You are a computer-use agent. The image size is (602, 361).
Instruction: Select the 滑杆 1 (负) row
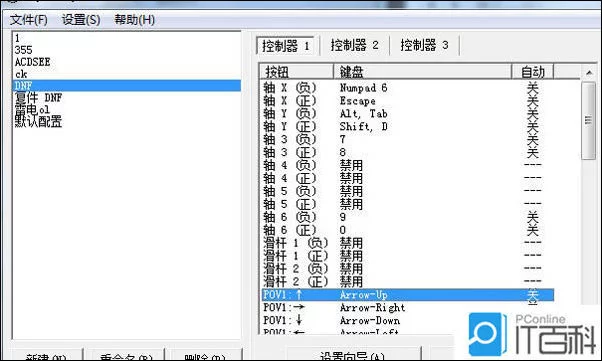click(408, 243)
